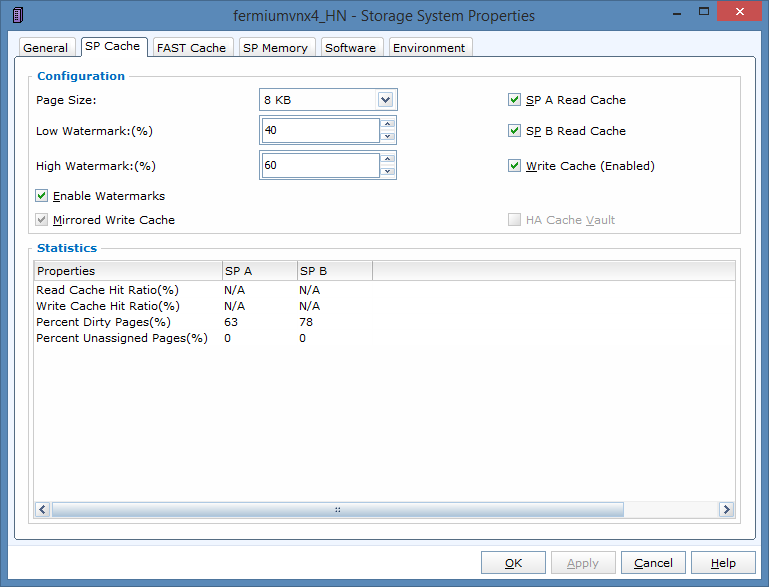
Task: Toggle the SP A Read Cache checkbox
Action: pos(515,100)
